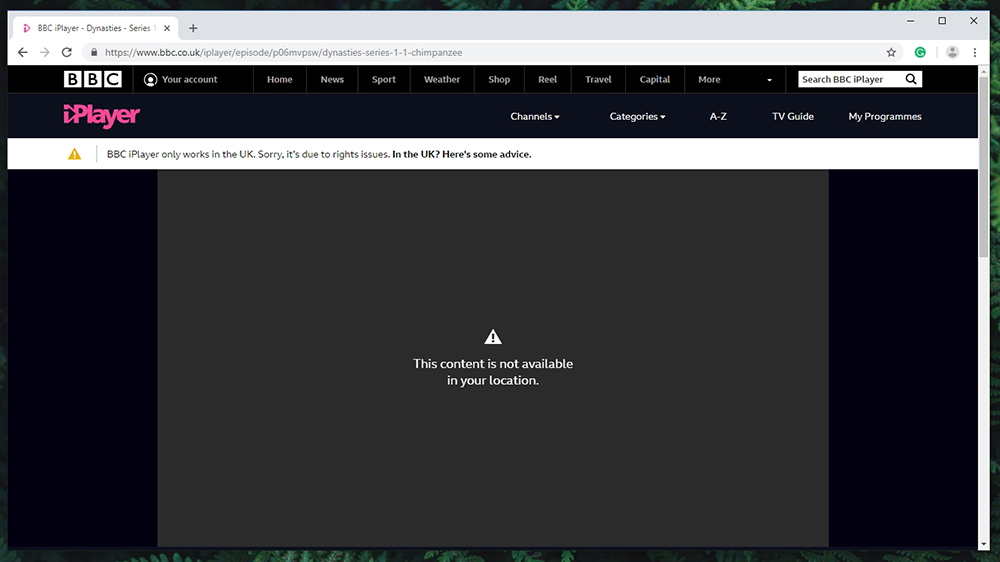Expand the More menu
Screen dimensions: 1000x562
click(x=735, y=79)
